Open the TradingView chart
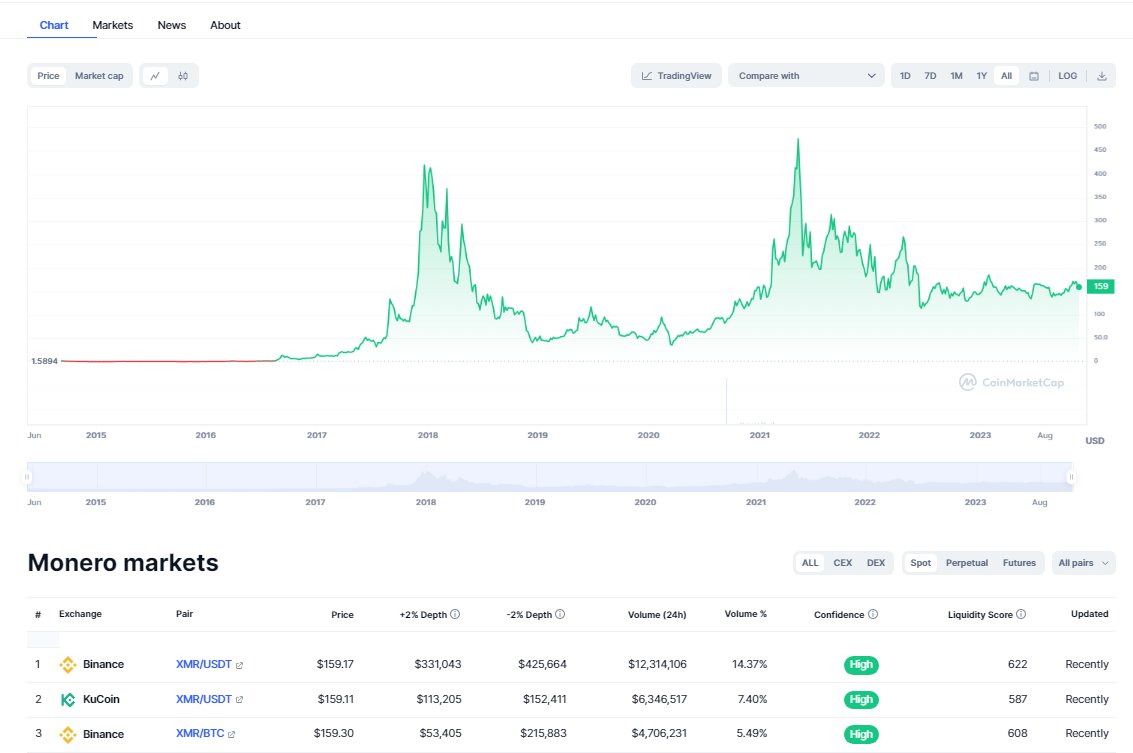The image size is (1133, 753). click(x=676, y=76)
